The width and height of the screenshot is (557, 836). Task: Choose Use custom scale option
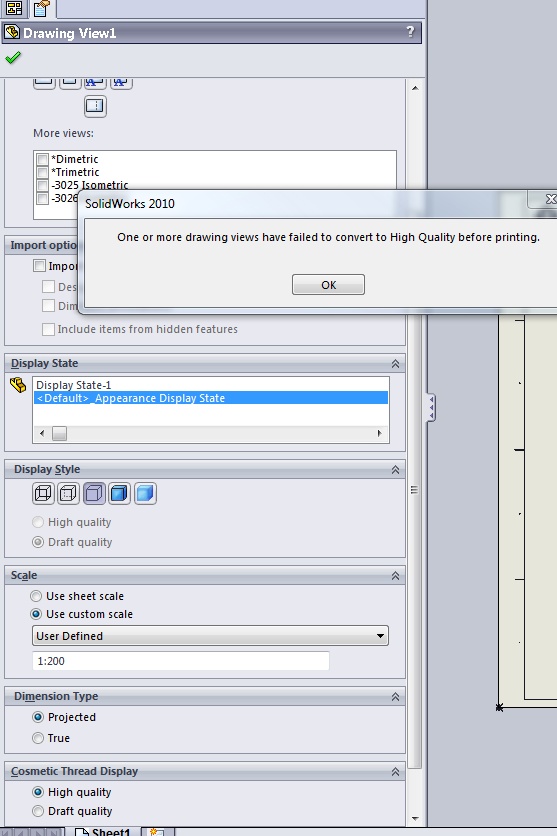click(x=36, y=614)
